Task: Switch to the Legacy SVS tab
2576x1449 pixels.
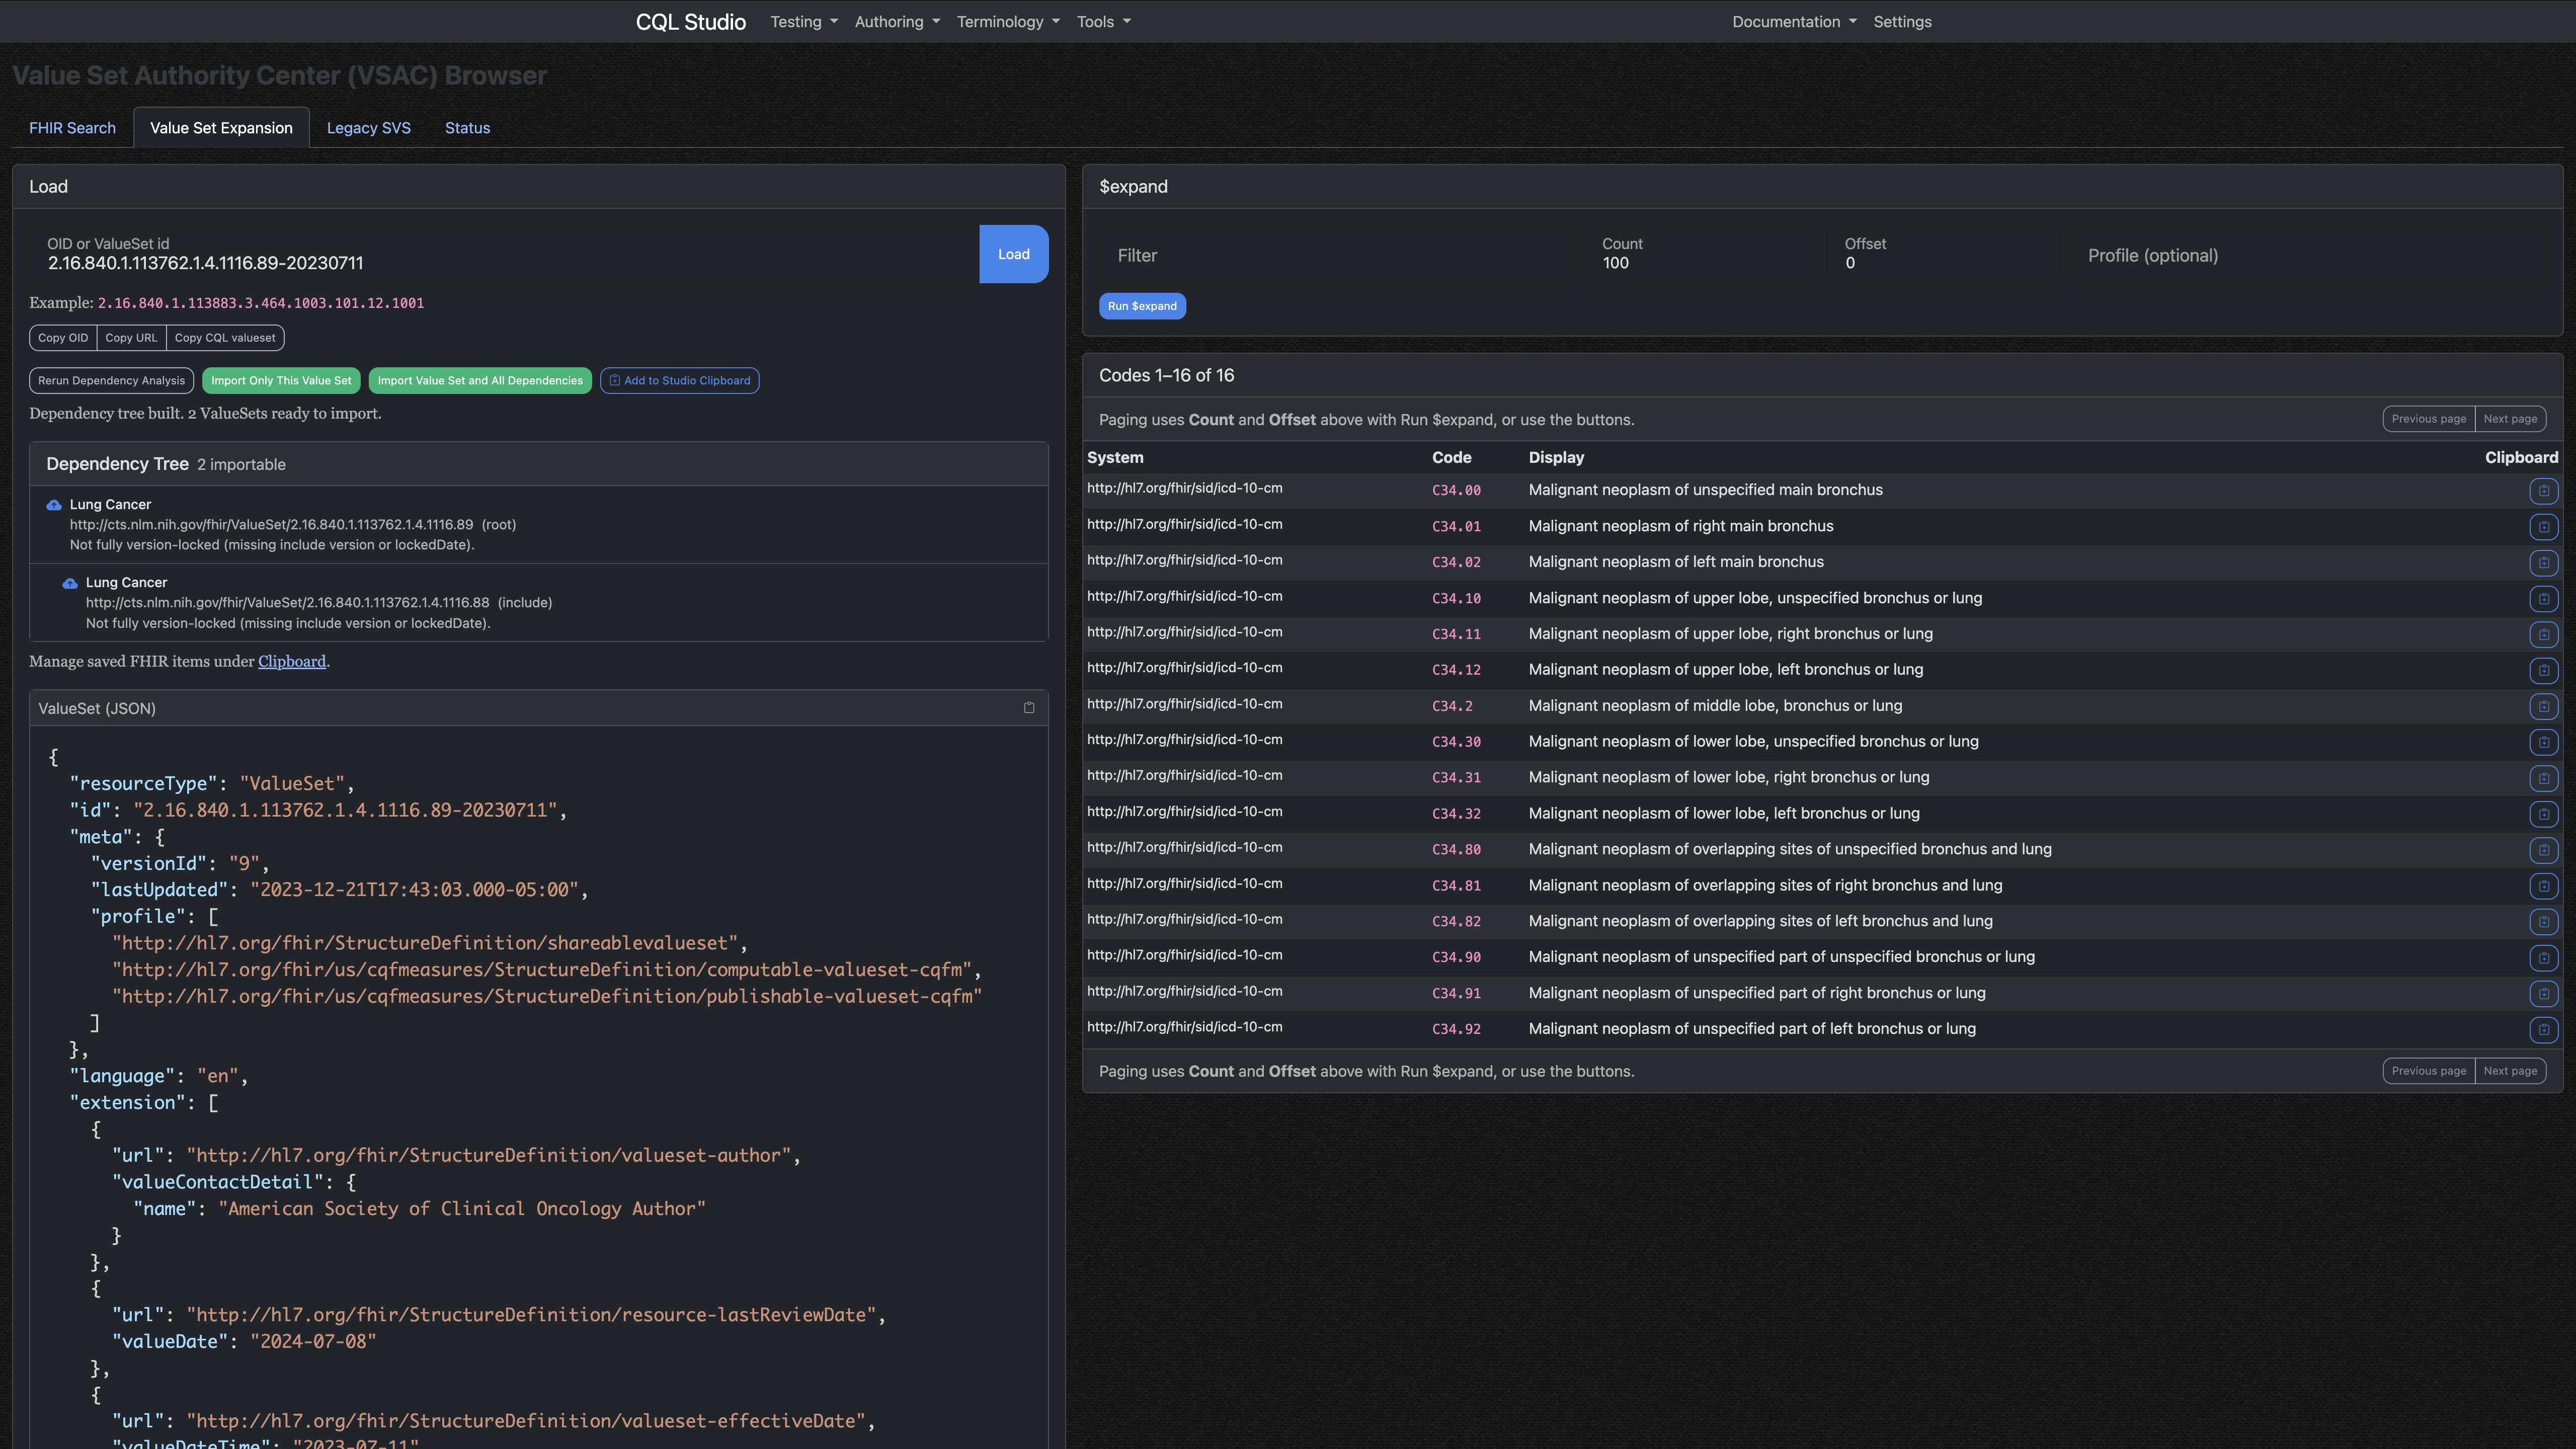Action: pyautogui.click(x=369, y=128)
